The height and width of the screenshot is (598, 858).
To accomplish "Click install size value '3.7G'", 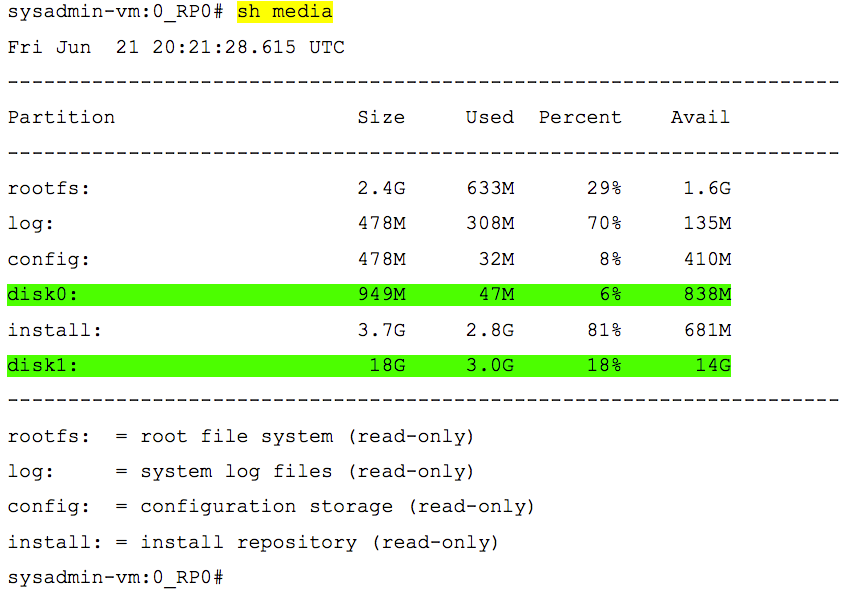I will pyautogui.click(x=381, y=330).
